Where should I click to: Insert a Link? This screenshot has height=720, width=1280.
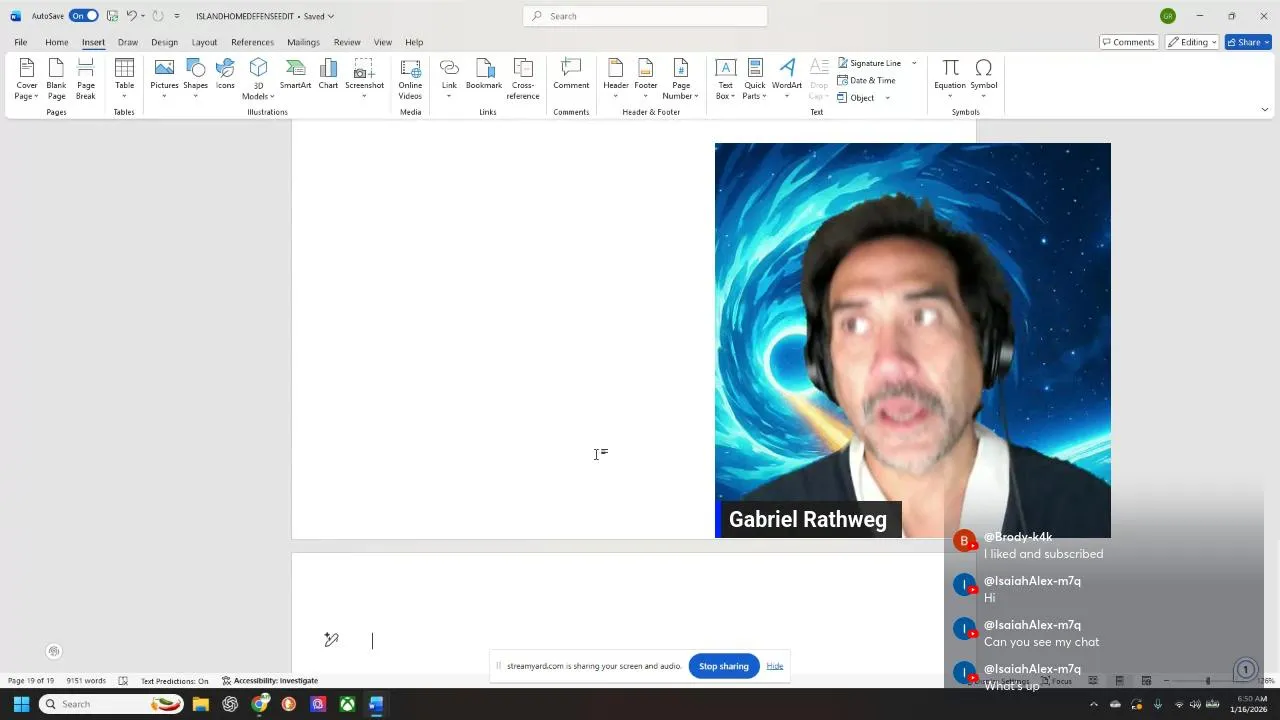(449, 79)
